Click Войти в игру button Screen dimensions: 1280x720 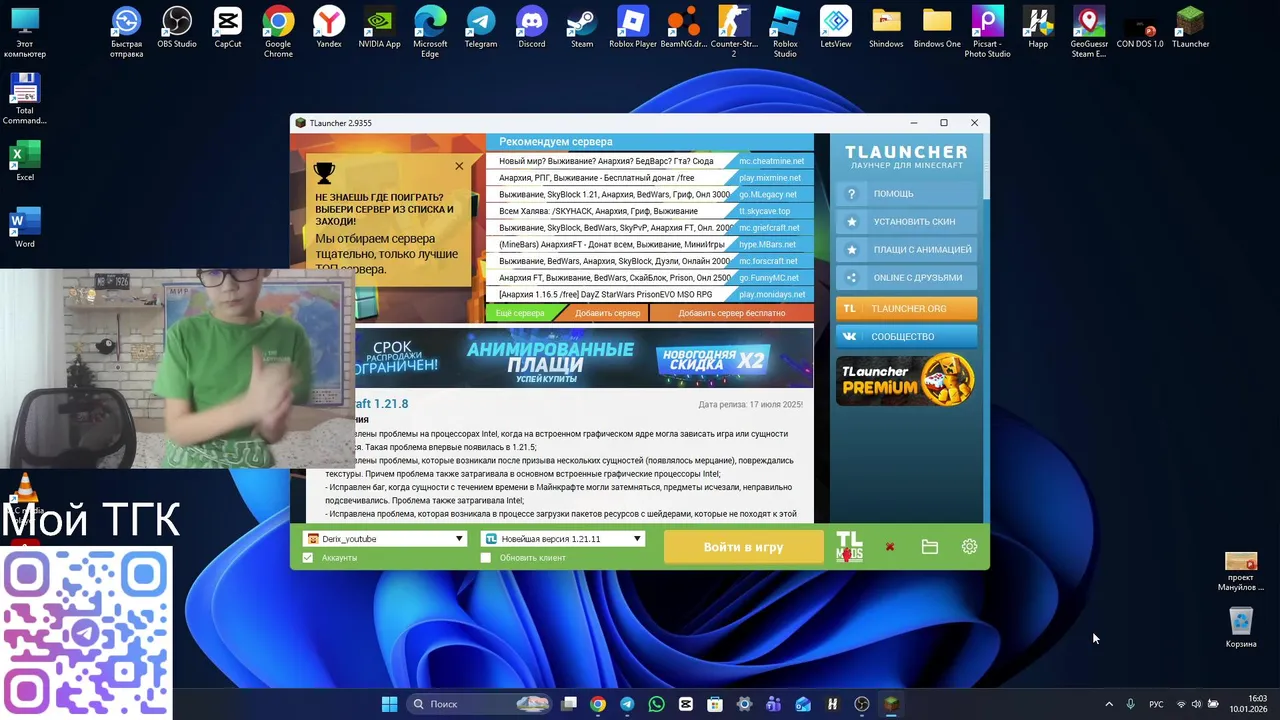tap(743, 547)
